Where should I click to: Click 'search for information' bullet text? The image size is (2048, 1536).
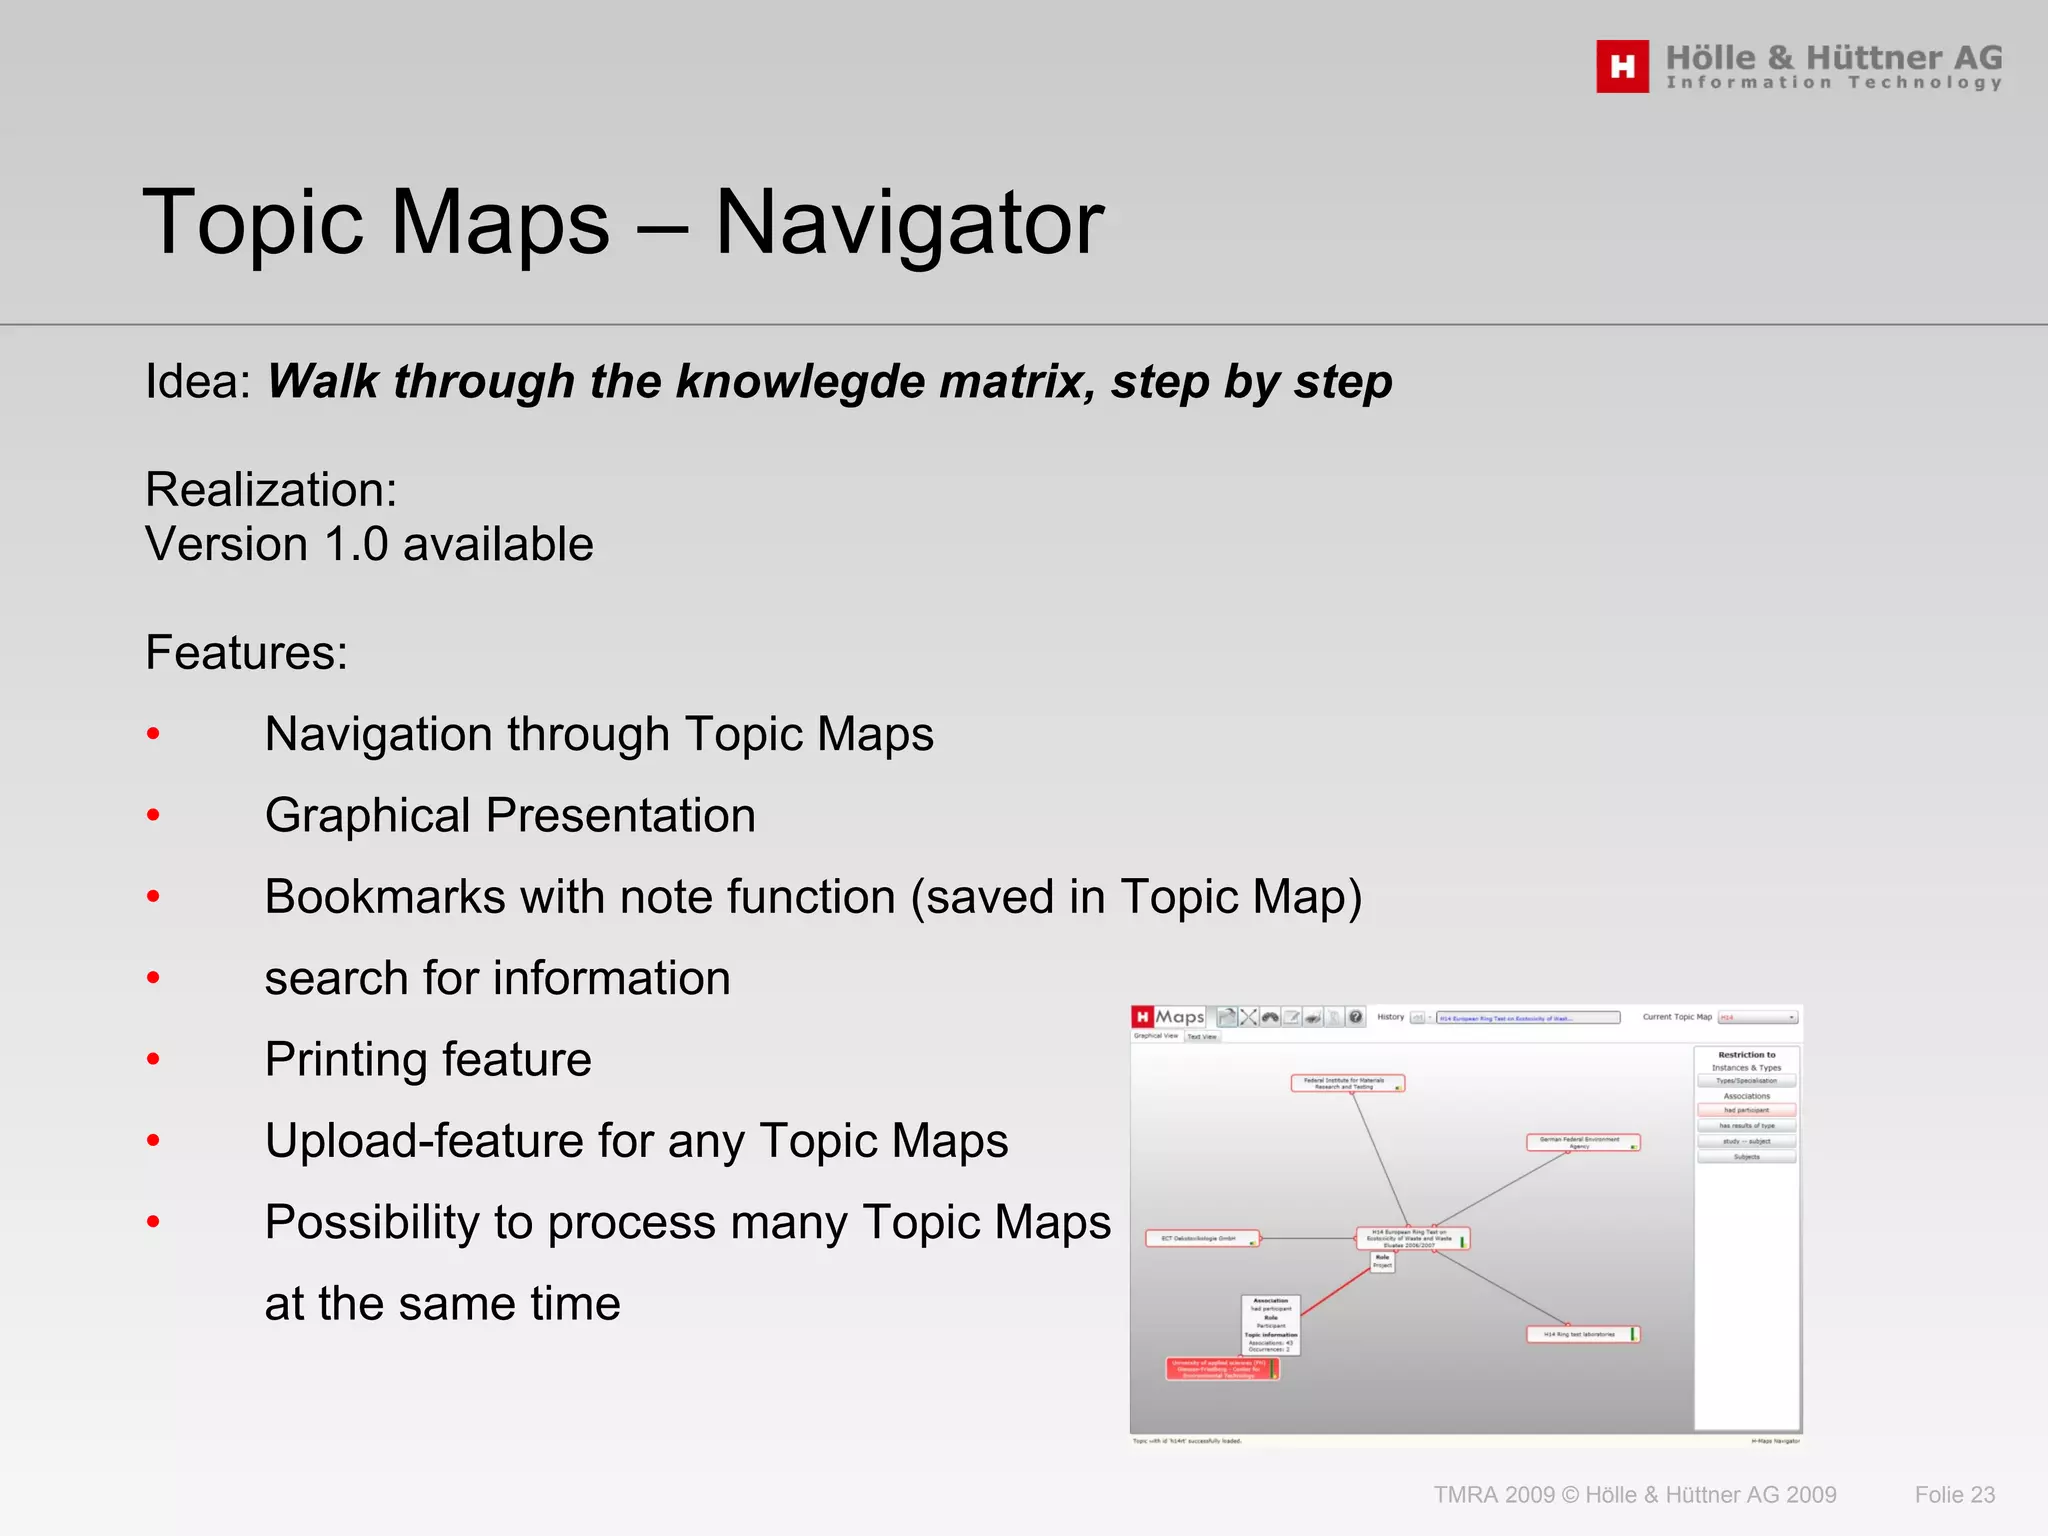coord(497,978)
